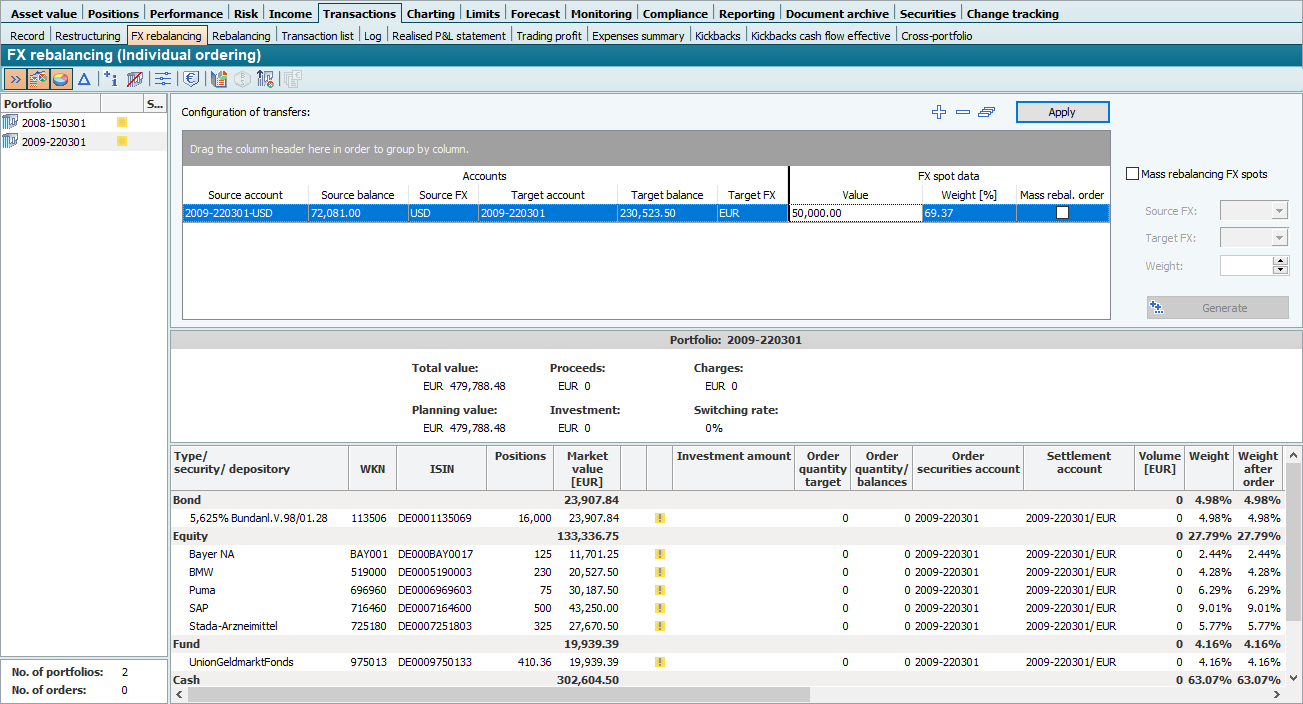Enable Mass rebalancing FX spots checkbox
The height and width of the screenshot is (704, 1303).
[1132, 174]
